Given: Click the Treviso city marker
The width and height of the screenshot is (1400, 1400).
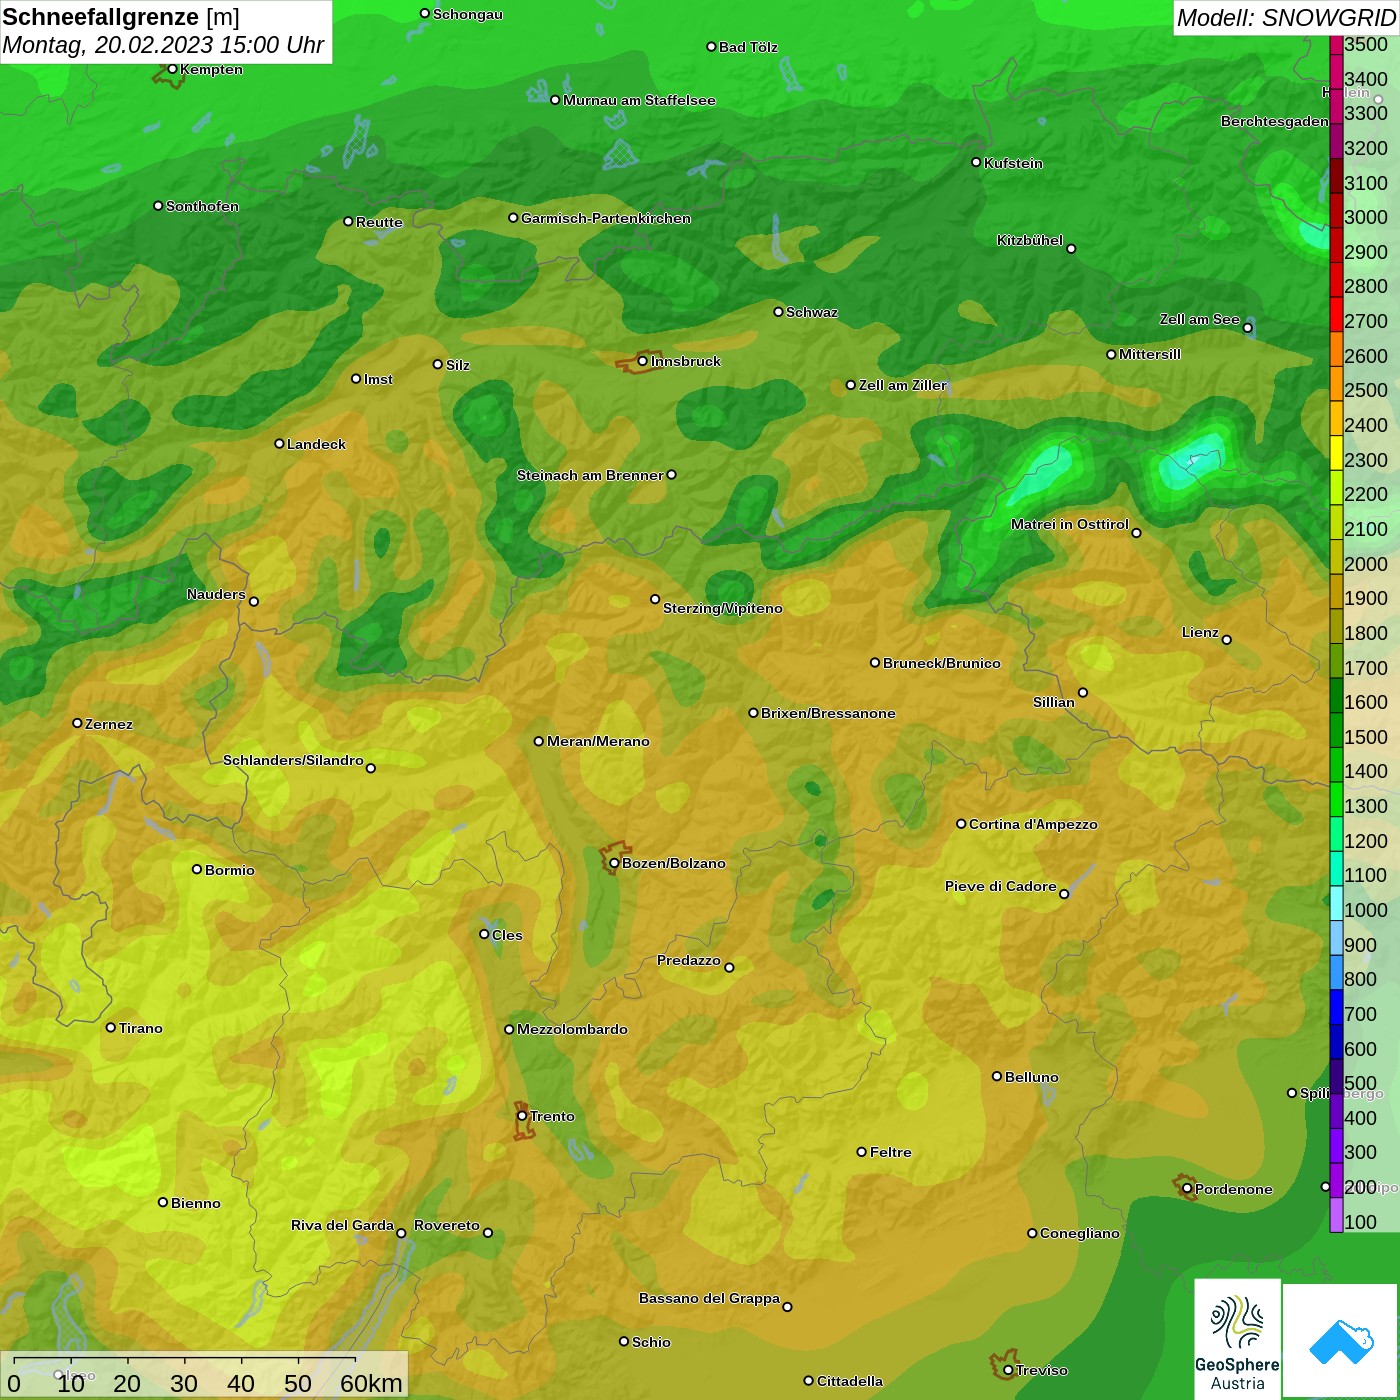Looking at the screenshot, I should pyautogui.click(x=1008, y=1370).
